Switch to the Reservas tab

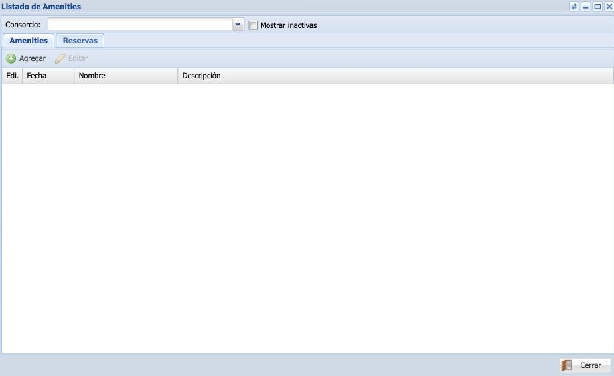tap(80, 41)
